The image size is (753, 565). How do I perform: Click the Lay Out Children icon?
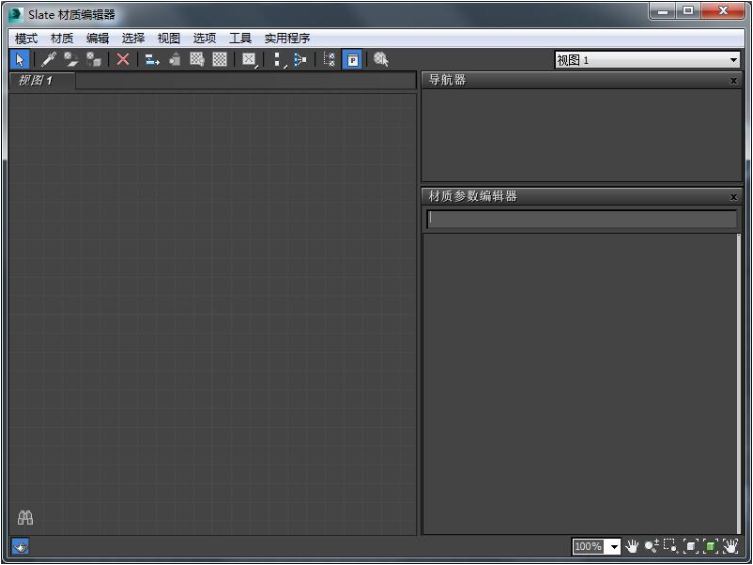pyautogui.click(x=300, y=60)
